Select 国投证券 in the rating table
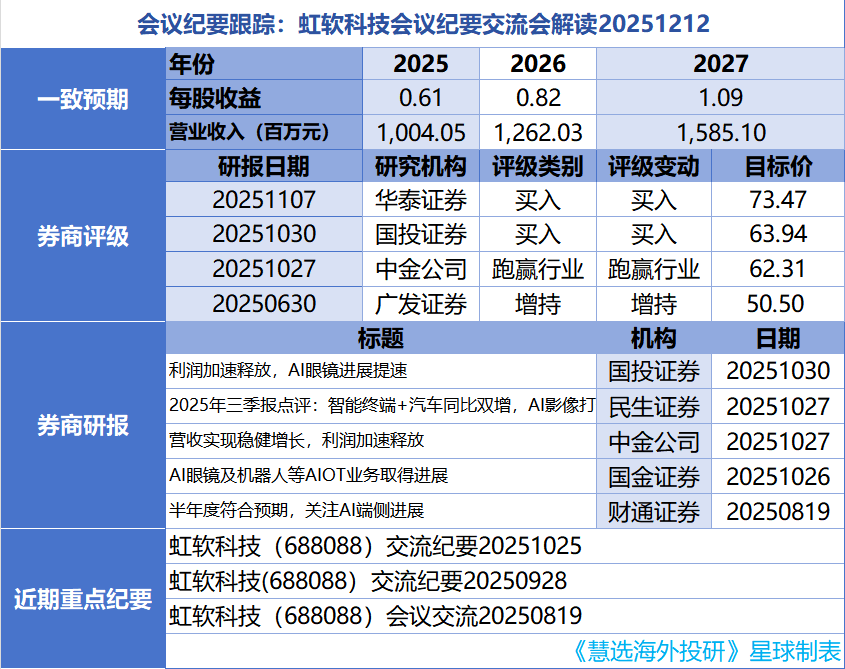Screen dimensions: 845x669 pyautogui.click(x=421, y=235)
